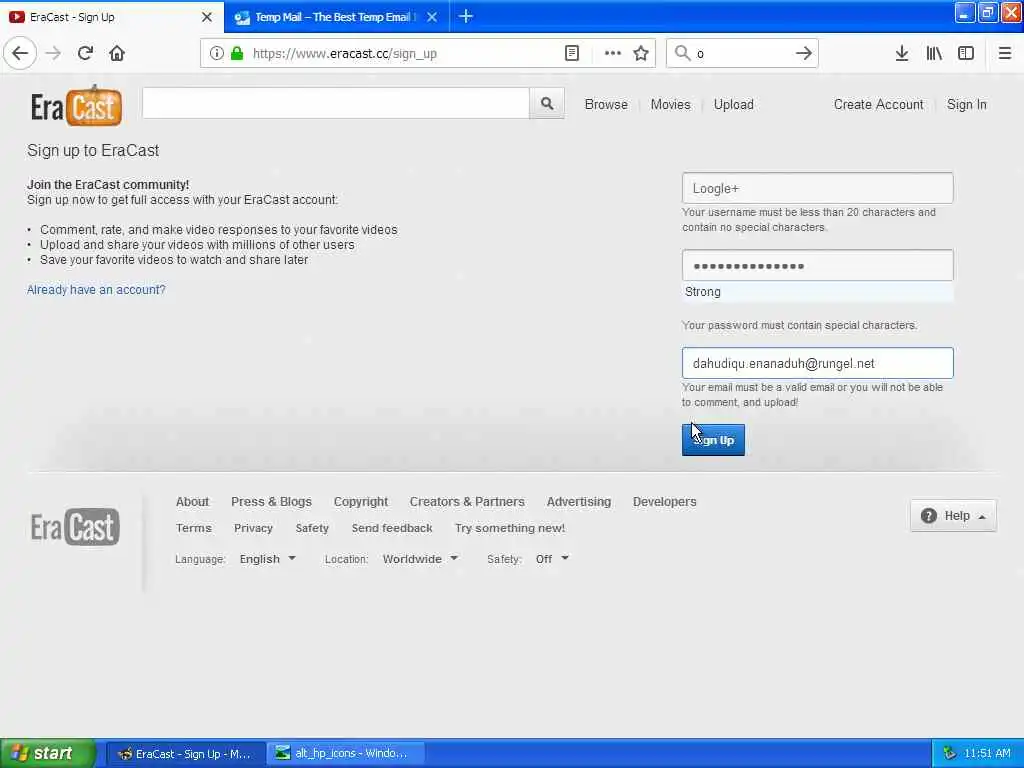
Task: Focus the email field with rungel.net address
Action: [817, 363]
